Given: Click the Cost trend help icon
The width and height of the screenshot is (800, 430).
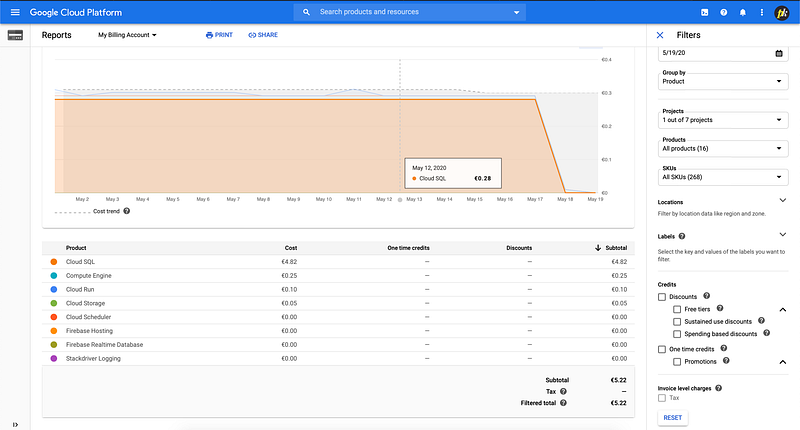Looking at the screenshot, I should 127,211.
